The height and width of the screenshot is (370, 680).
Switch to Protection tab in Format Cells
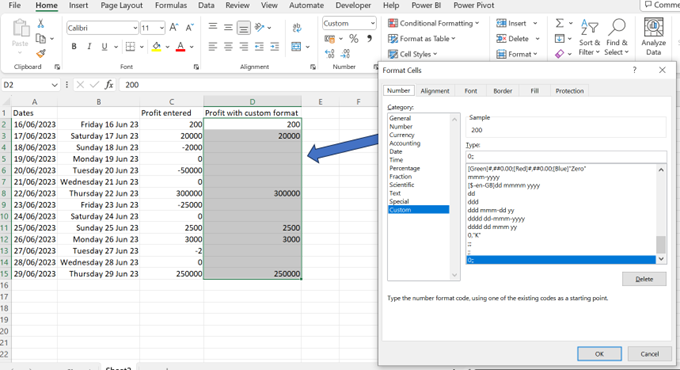coord(569,91)
